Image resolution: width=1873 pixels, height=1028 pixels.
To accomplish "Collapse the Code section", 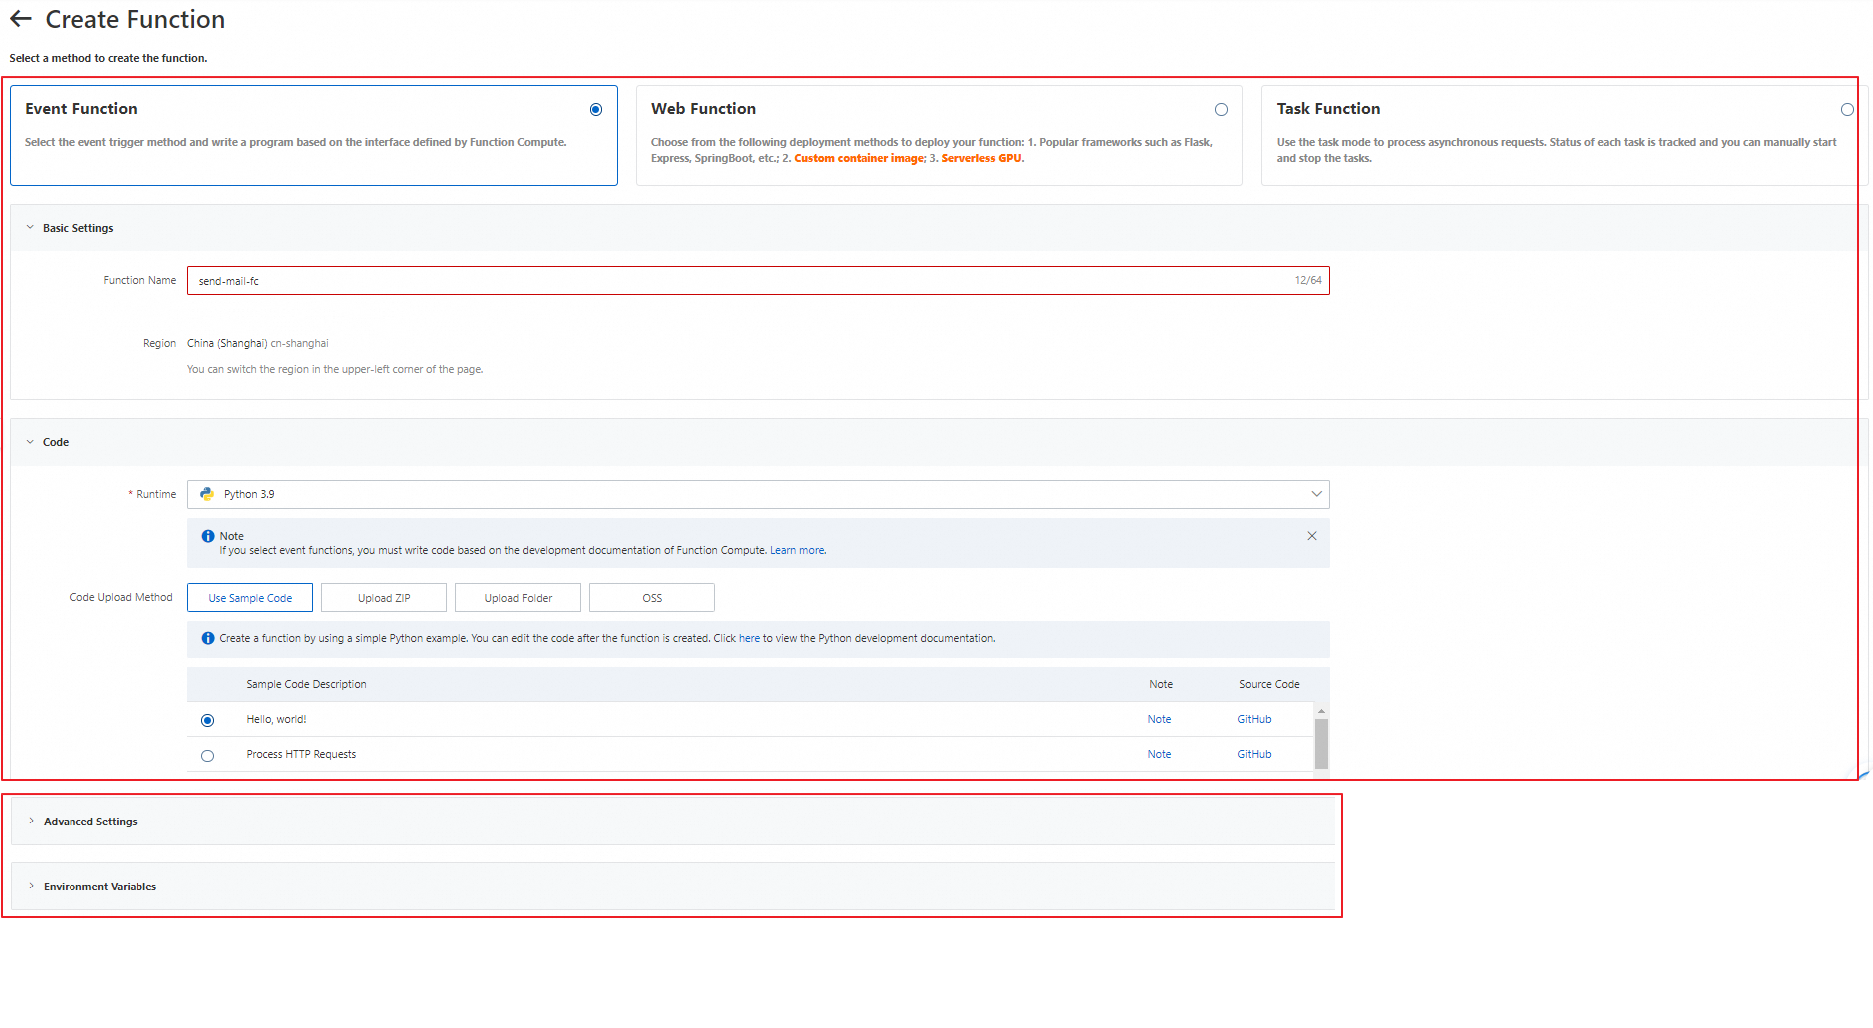I will 29,441.
